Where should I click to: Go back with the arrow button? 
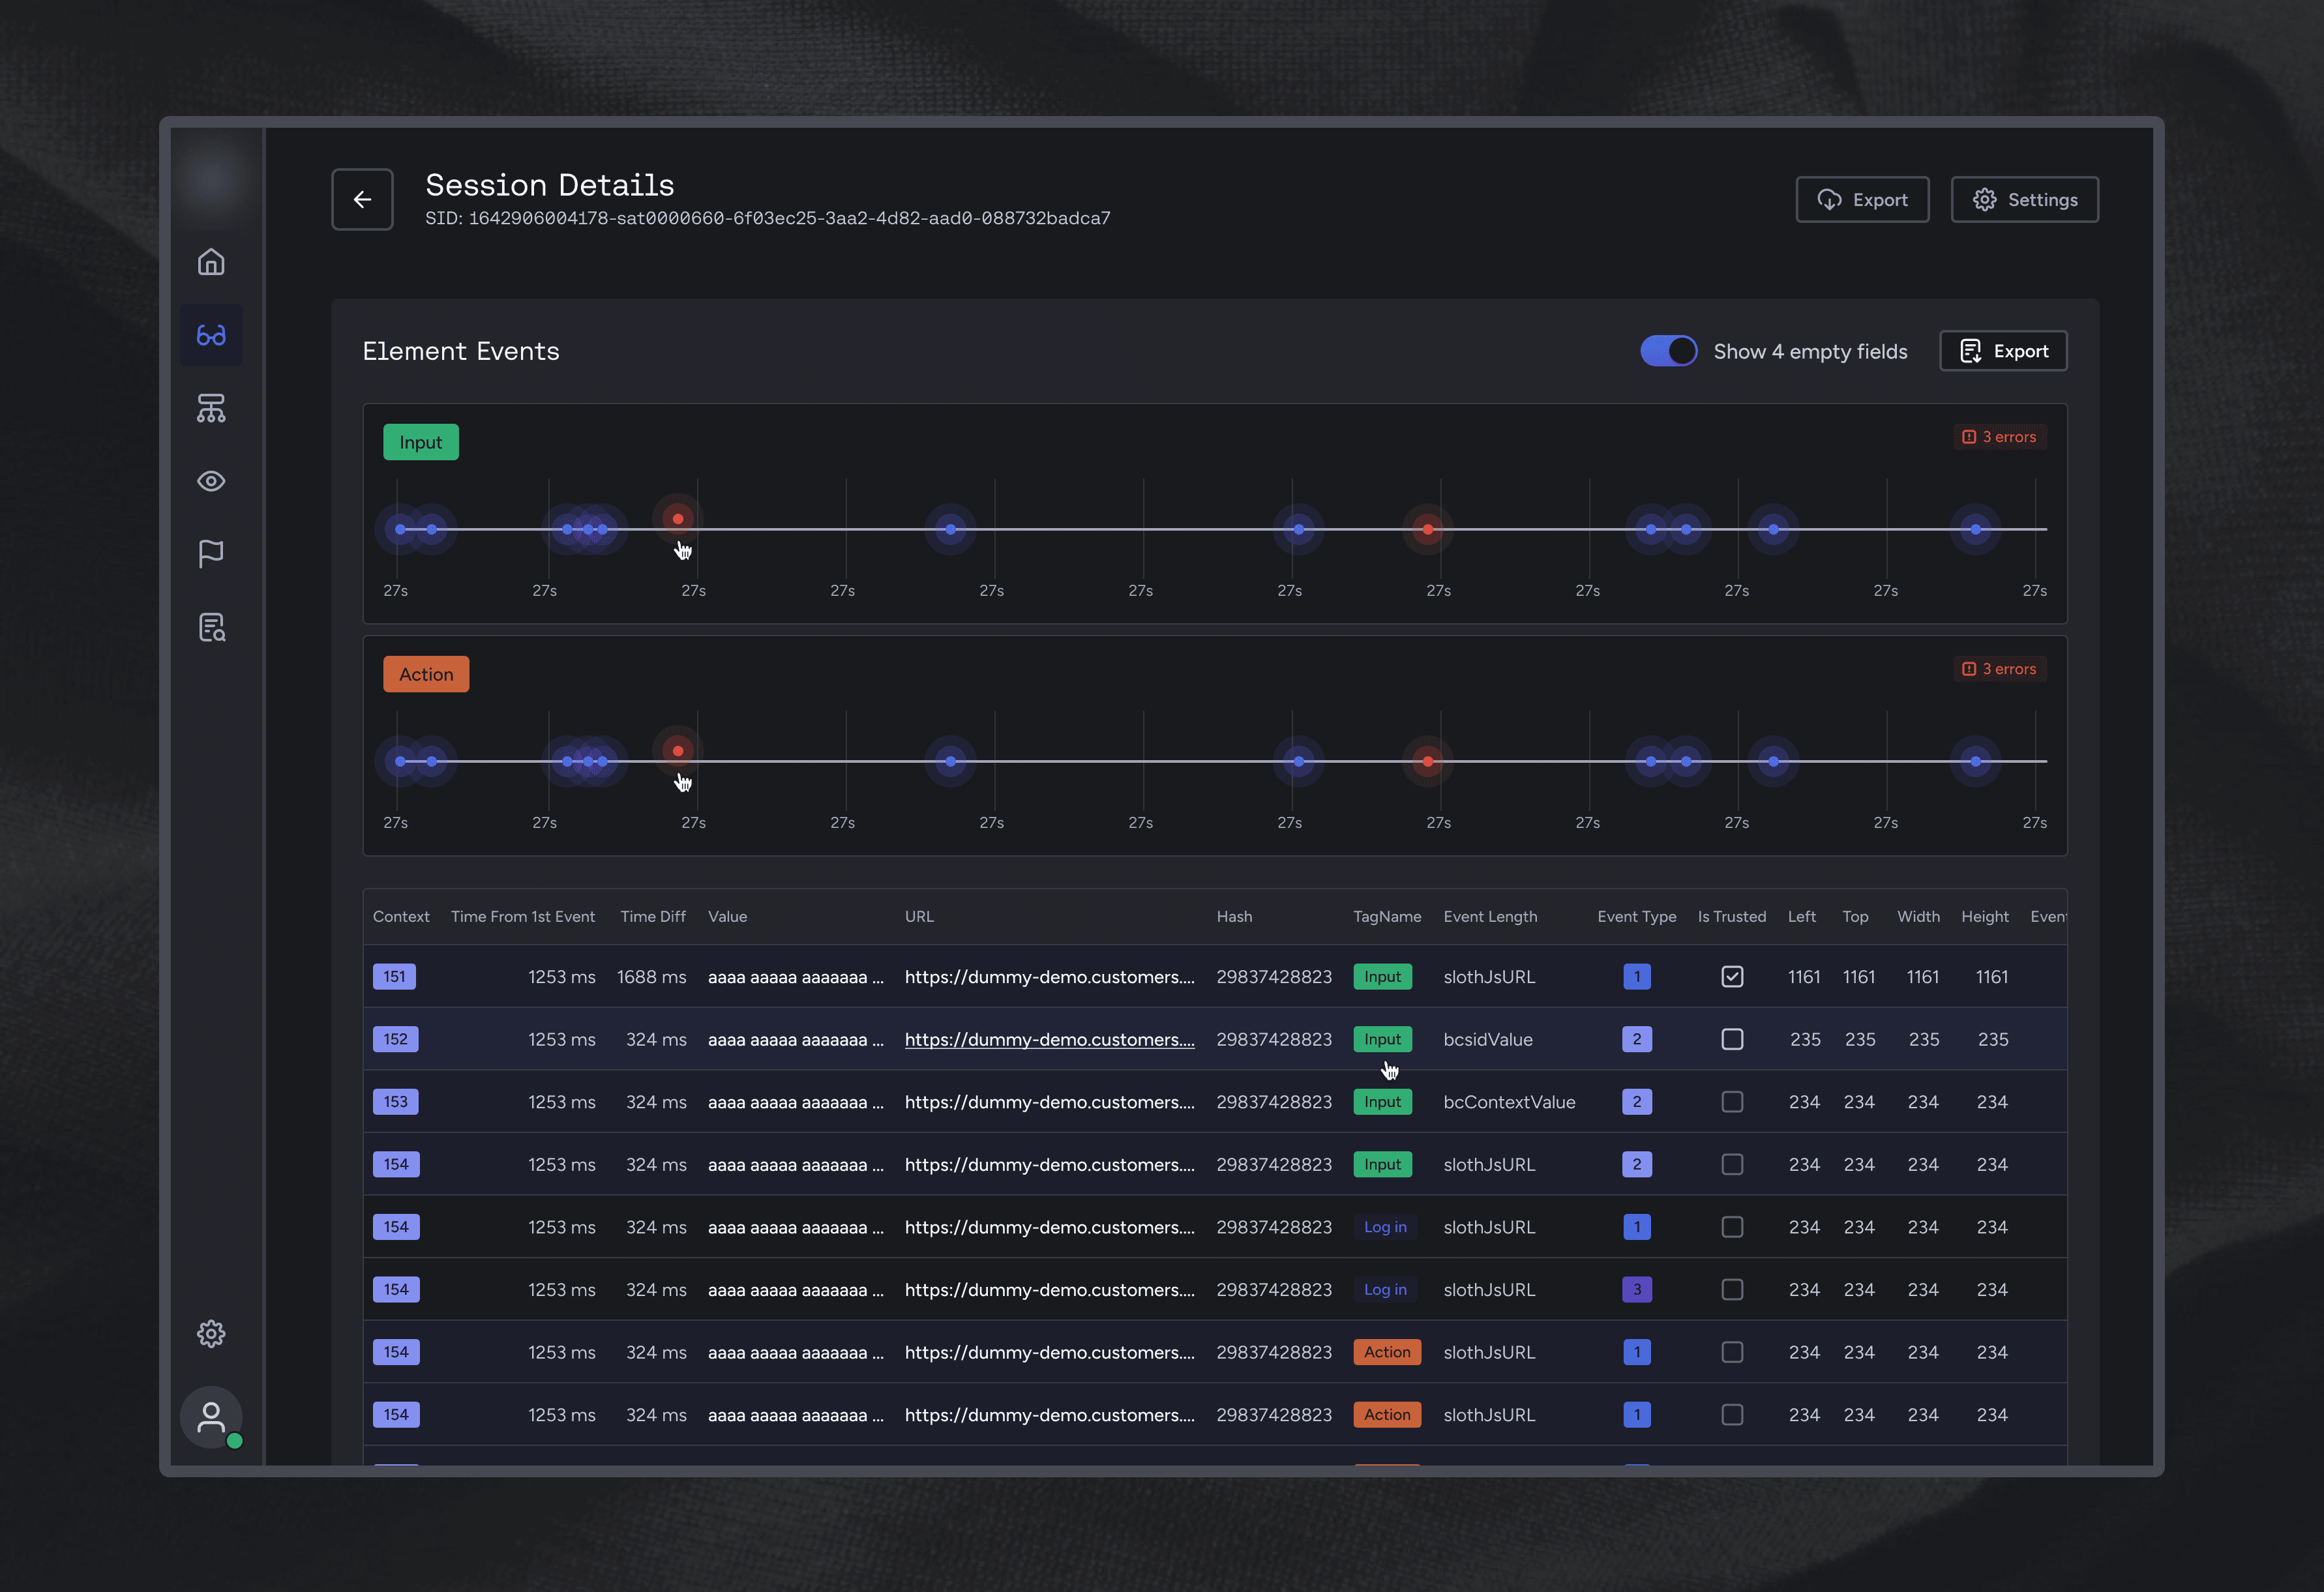click(x=362, y=200)
